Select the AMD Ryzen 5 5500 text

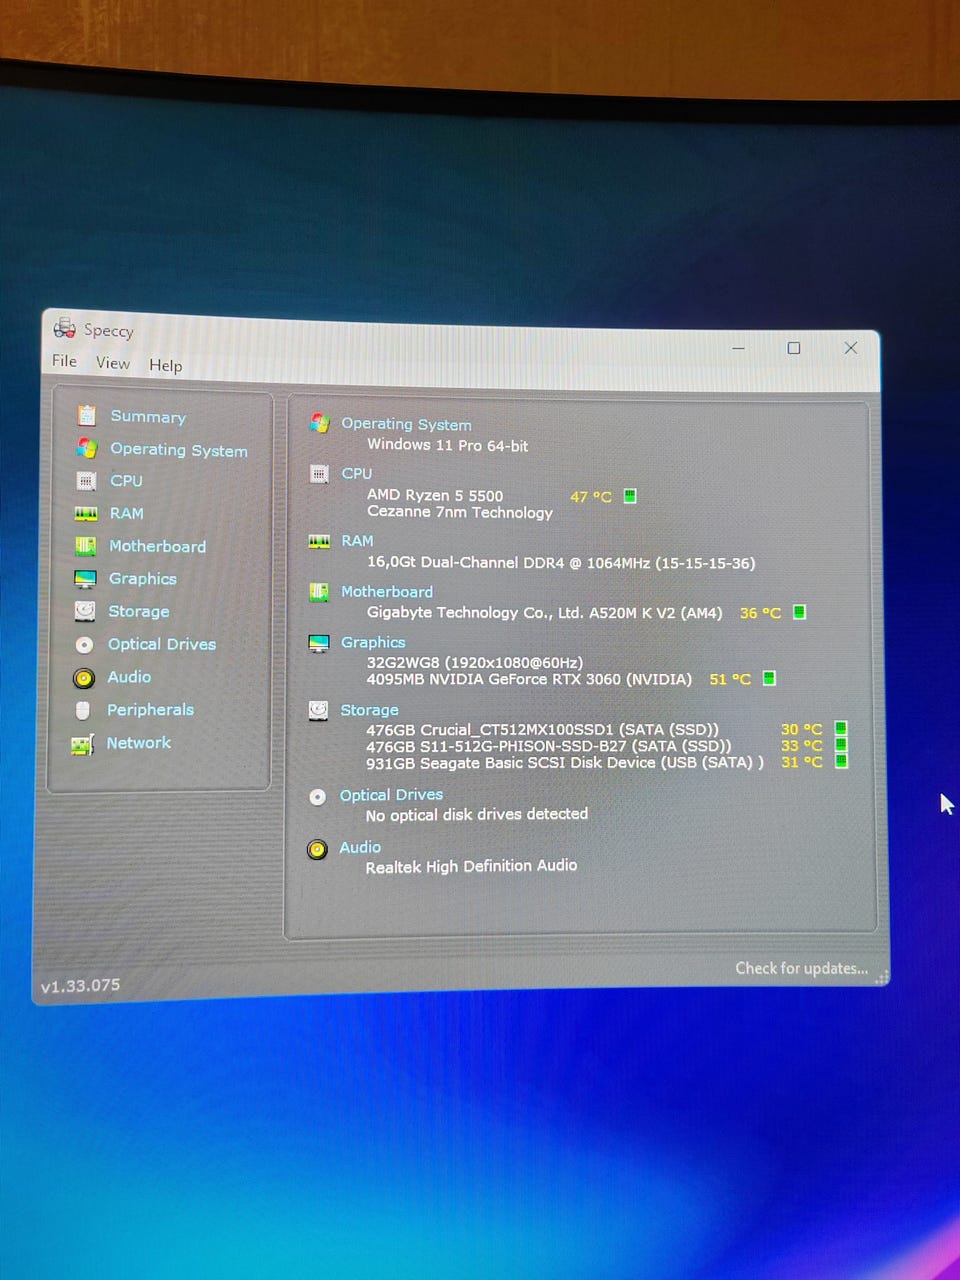[435, 495]
